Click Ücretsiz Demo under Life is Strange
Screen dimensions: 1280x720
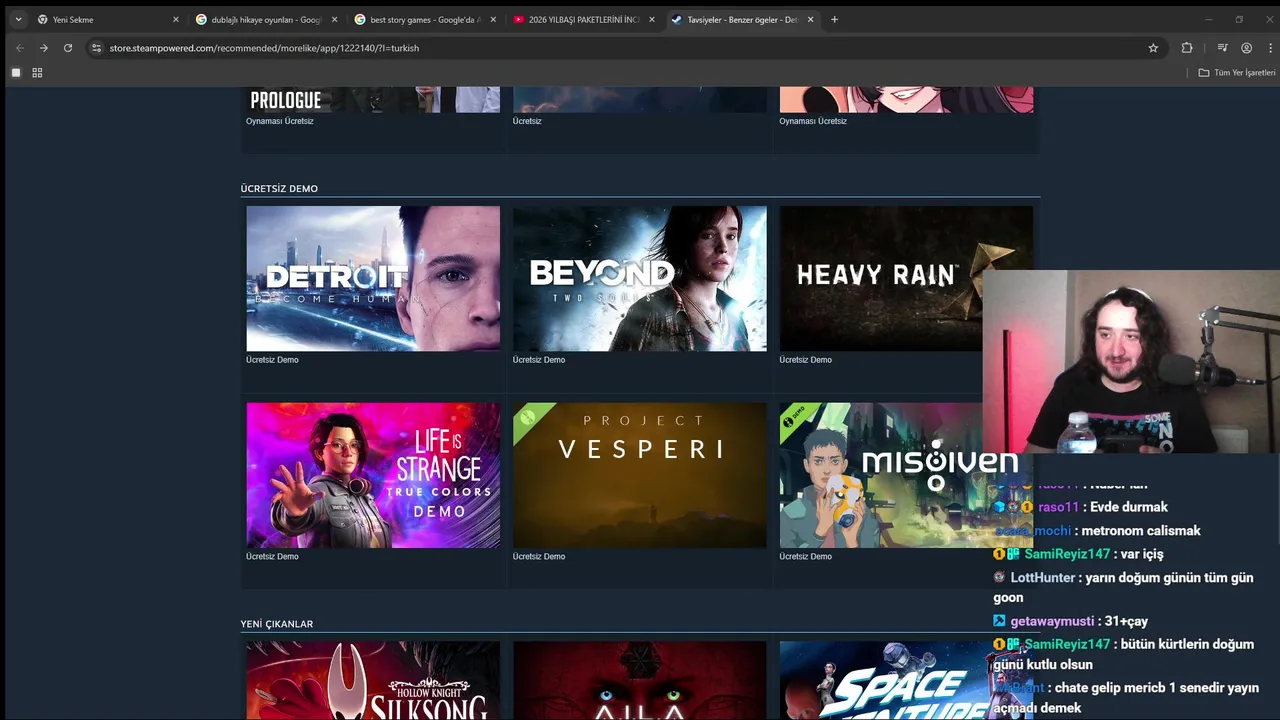pos(272,557)
